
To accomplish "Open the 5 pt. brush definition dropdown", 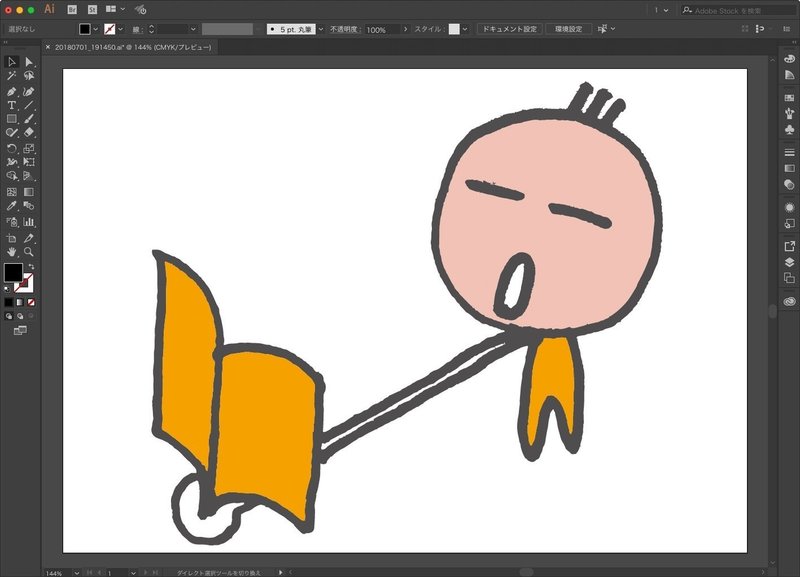I will click(321, 29).
